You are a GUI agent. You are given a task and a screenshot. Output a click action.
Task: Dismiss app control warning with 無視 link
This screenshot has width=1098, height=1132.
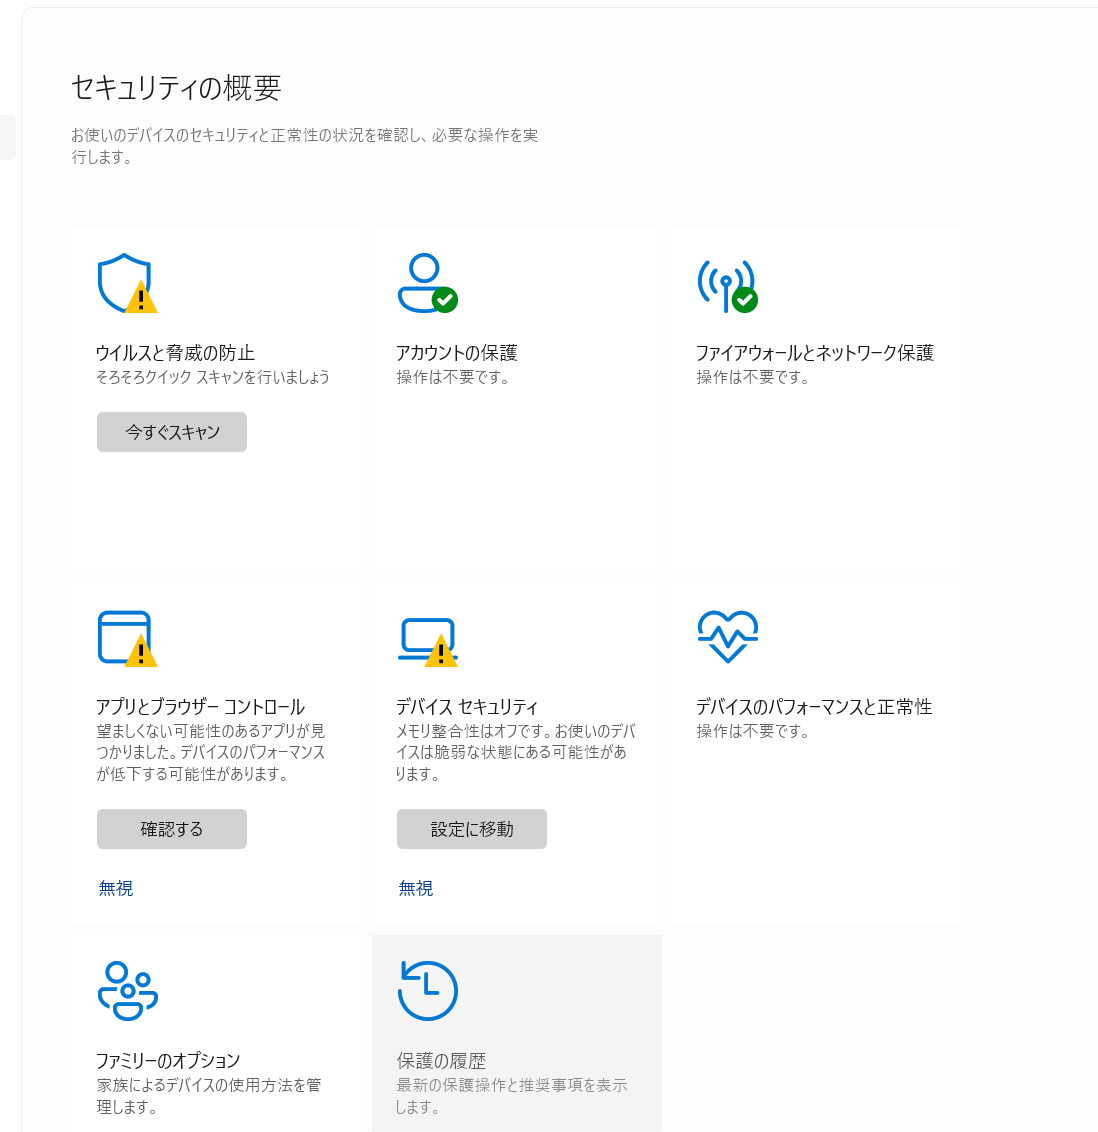click(116, 888)
